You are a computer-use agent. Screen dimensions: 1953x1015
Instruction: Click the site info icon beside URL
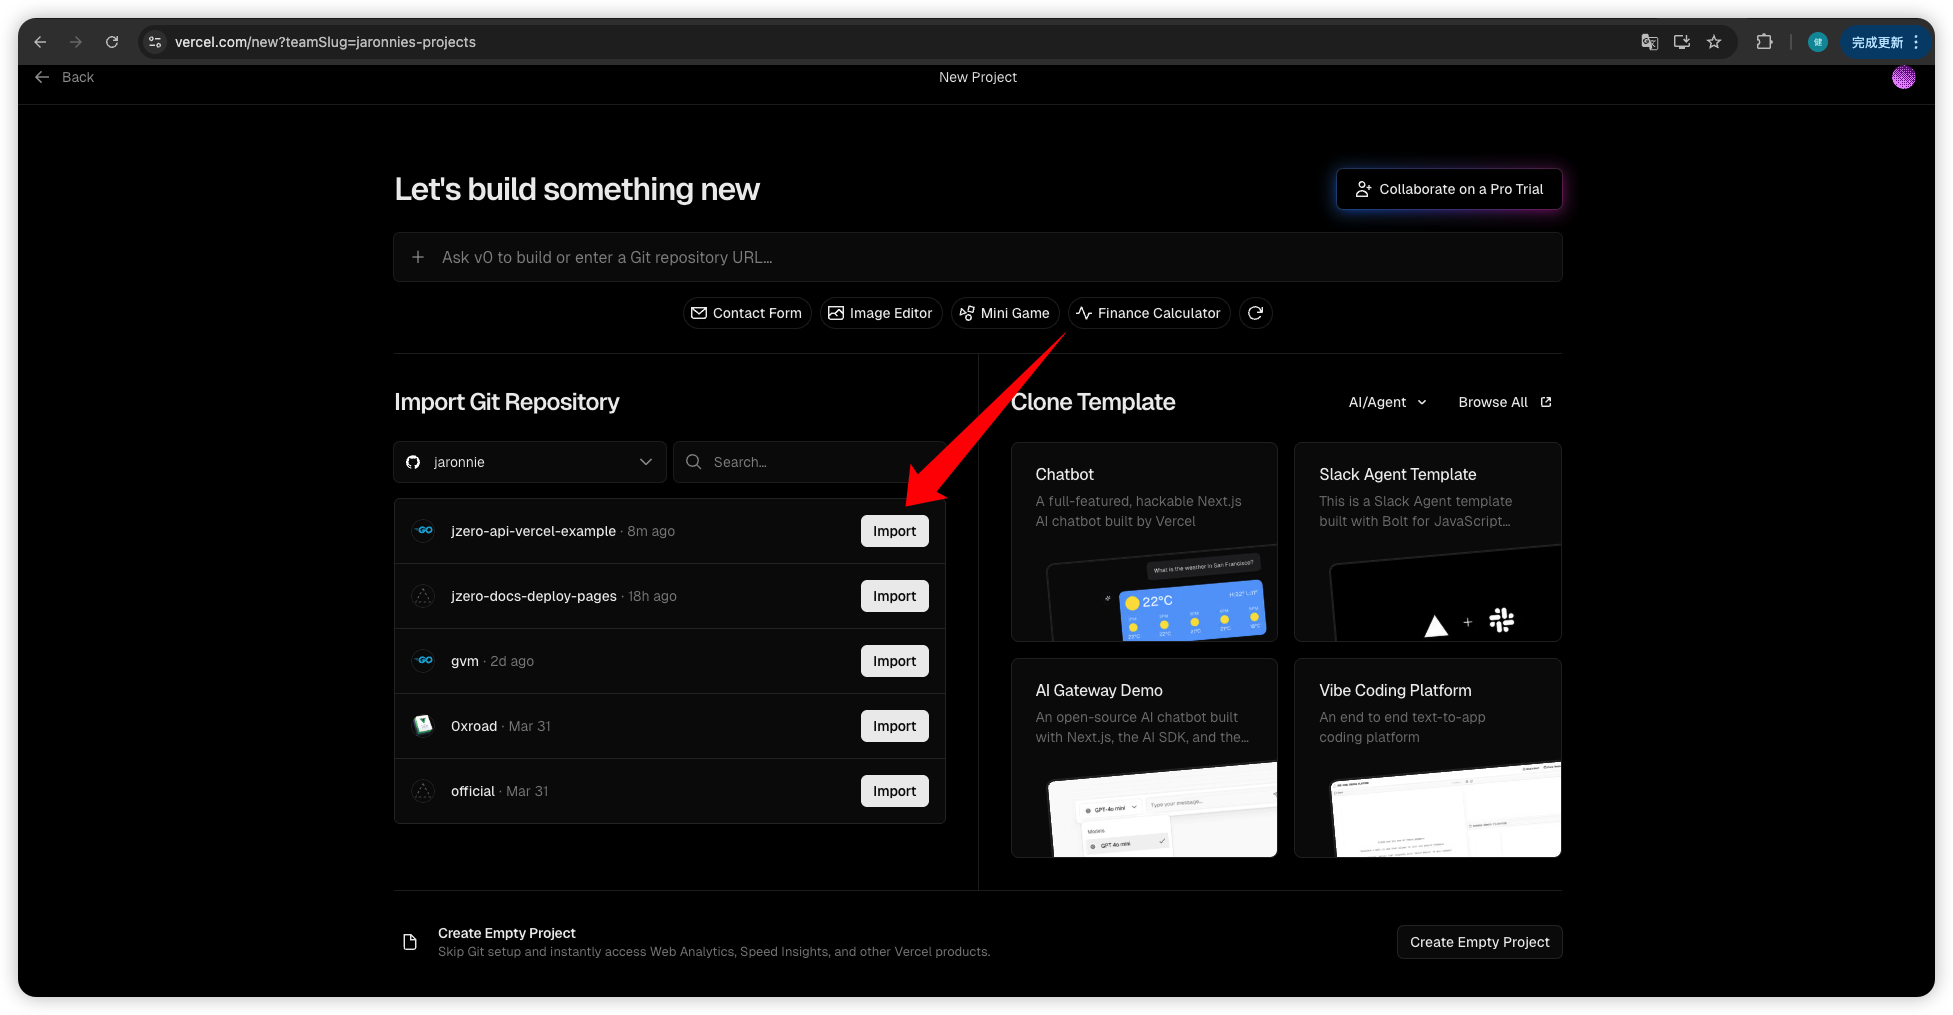[155, 42]
